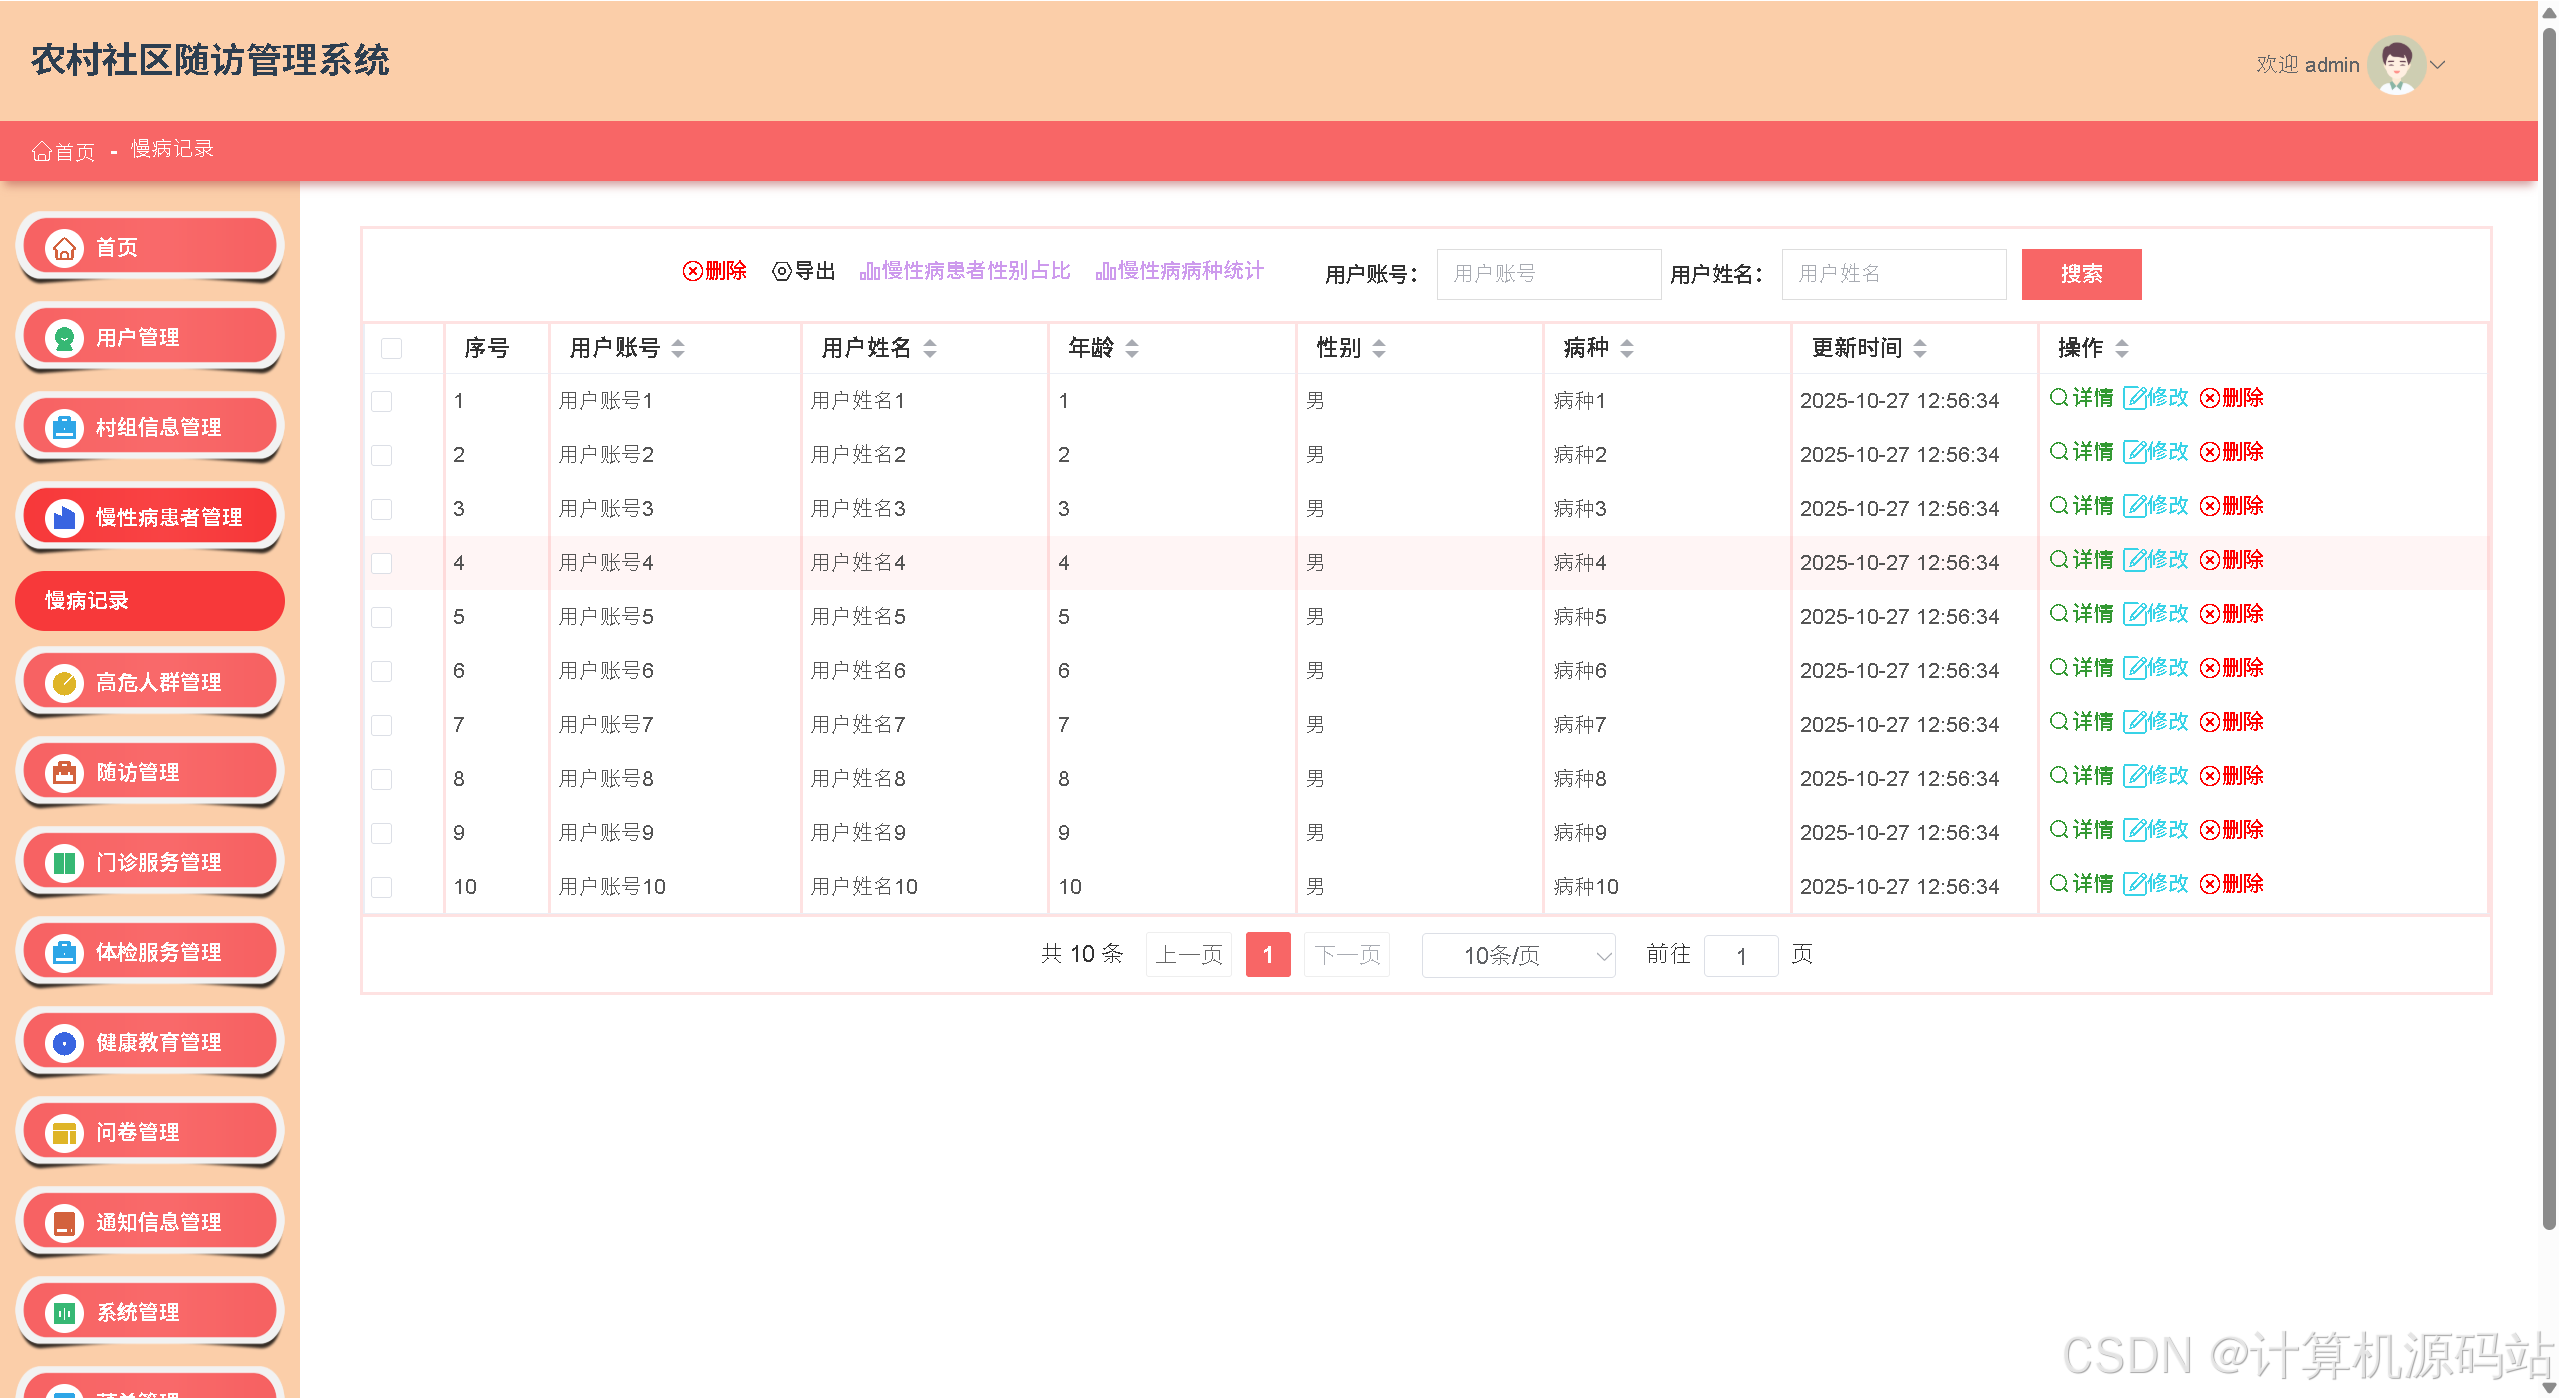Screen dimensions: 2559x1398
Task: Focus the 用户账号 search field
Action: pyautogui.click(x=1549, y=274)
